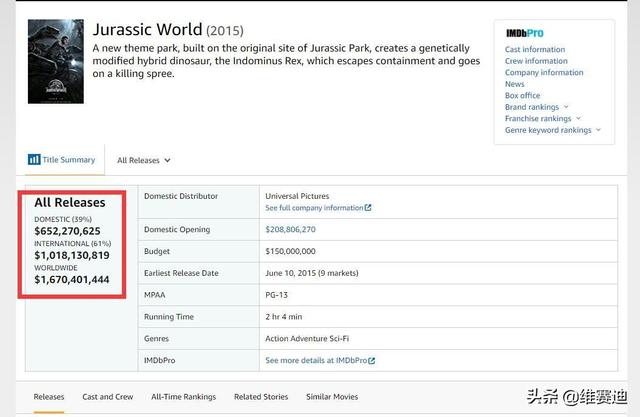Click the Budget row label
Viewport: 640px width, 417px height.
[157, 251]
